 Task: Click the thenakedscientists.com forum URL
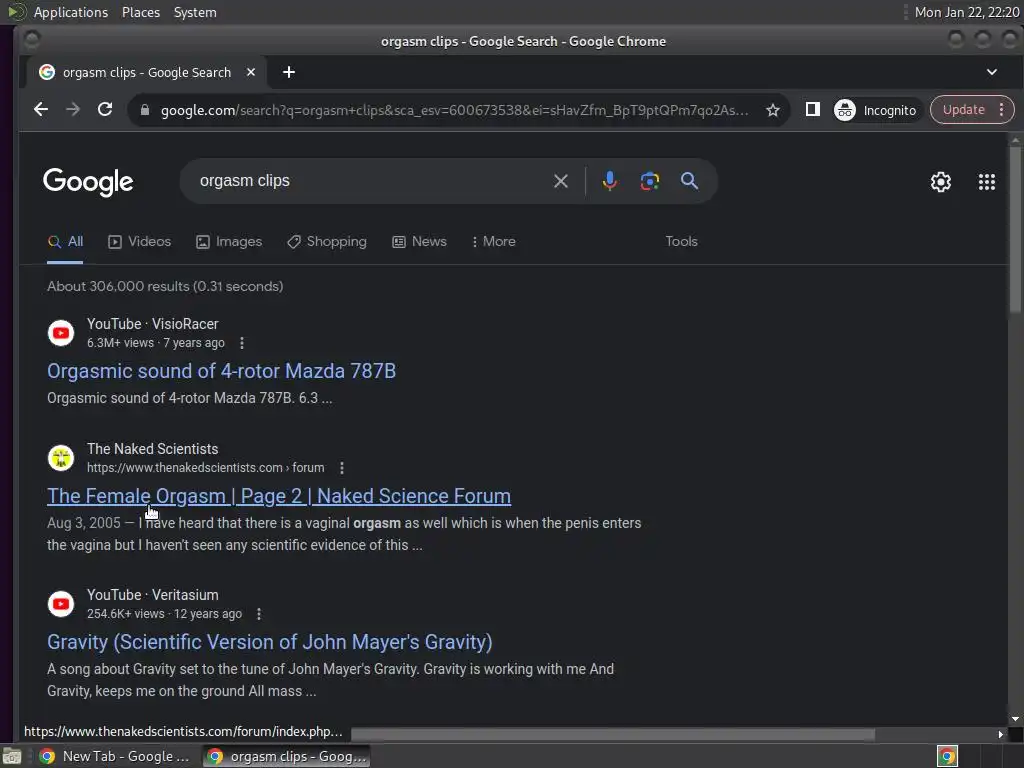[x=206, y=468]
